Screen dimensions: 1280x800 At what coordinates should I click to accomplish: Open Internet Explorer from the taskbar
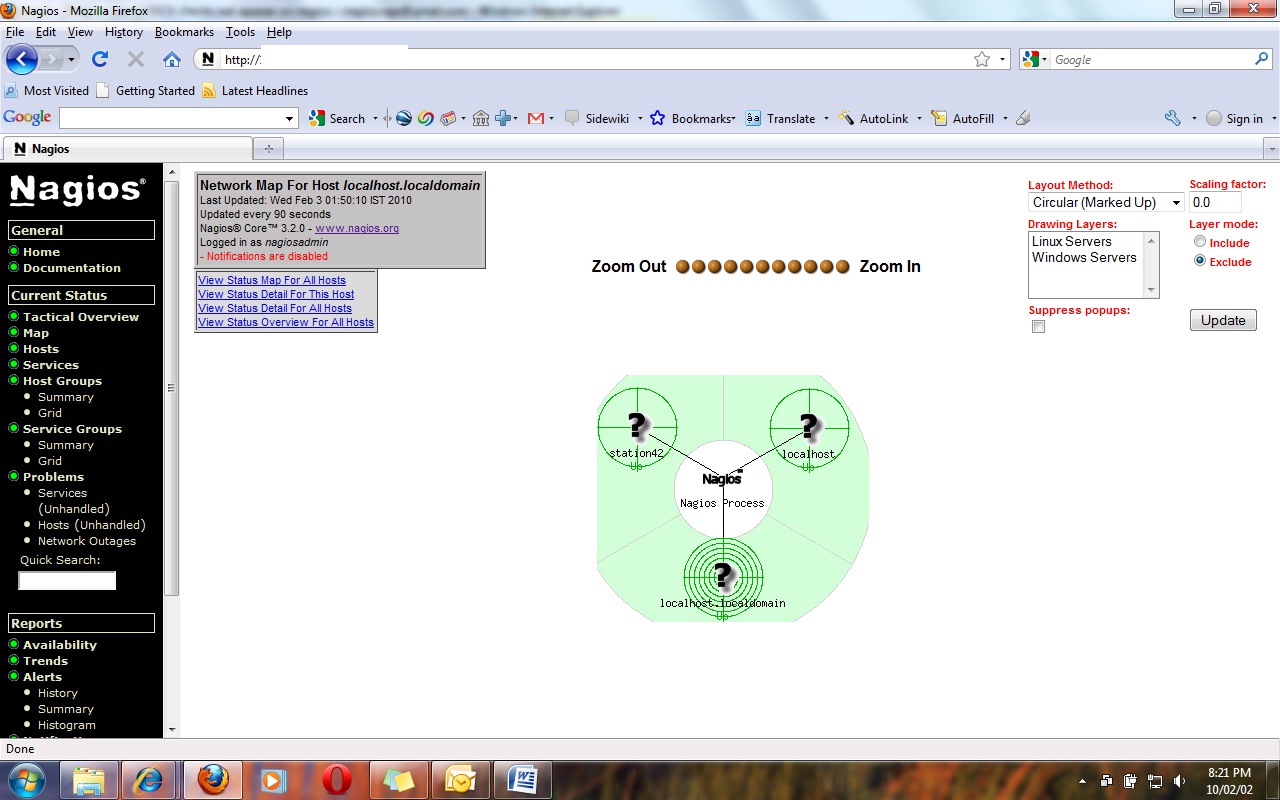pos(150,779)
